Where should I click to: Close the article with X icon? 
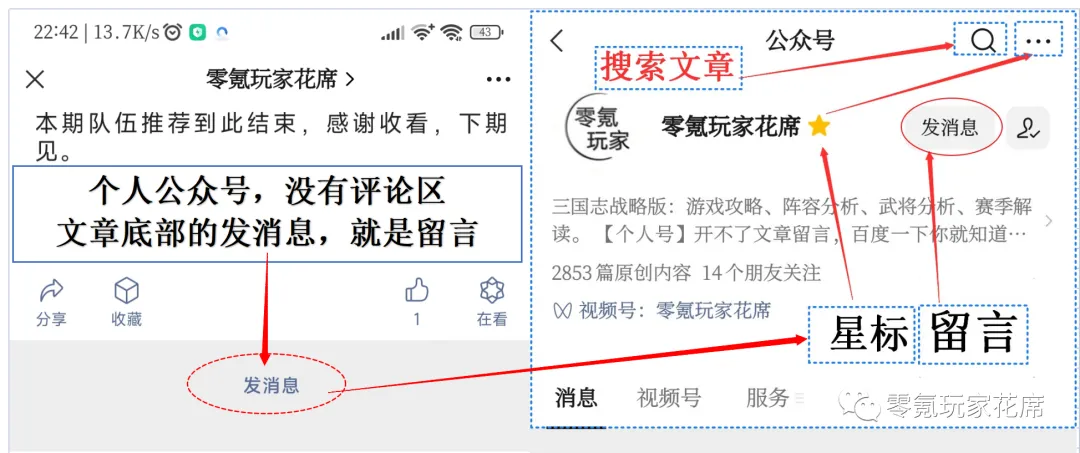(34, 79)
